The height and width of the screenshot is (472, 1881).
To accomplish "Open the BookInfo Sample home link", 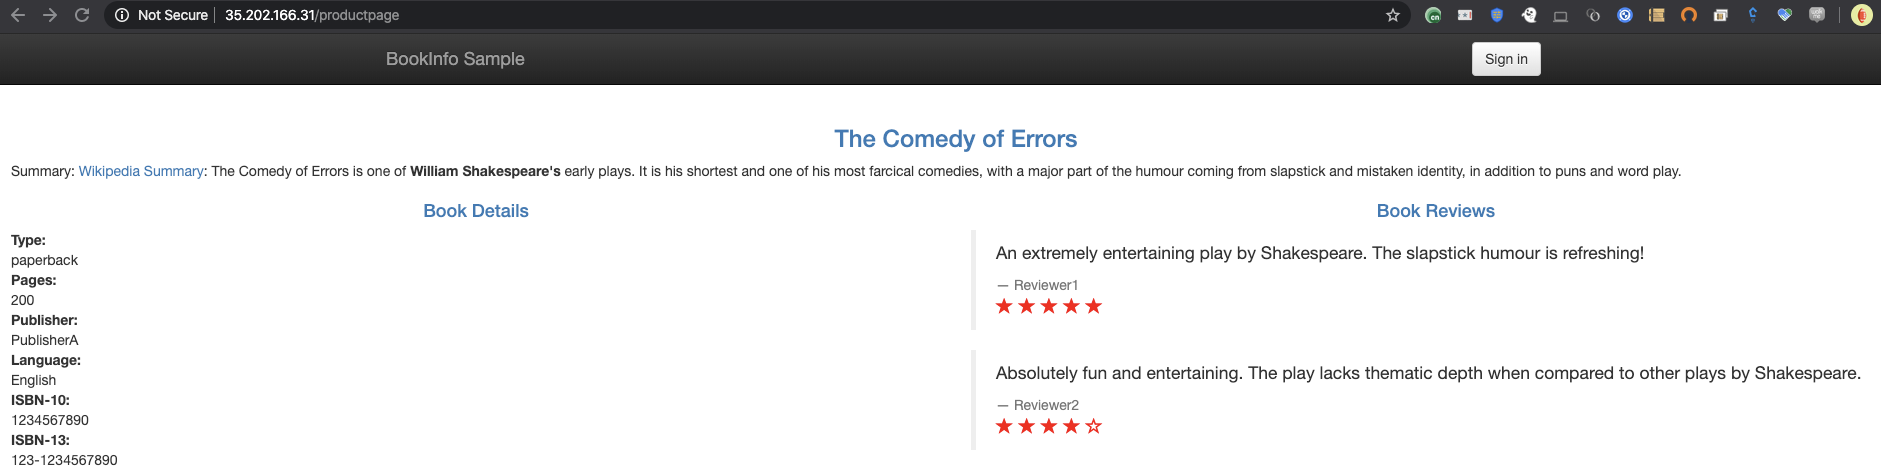I will coord(455,59).
